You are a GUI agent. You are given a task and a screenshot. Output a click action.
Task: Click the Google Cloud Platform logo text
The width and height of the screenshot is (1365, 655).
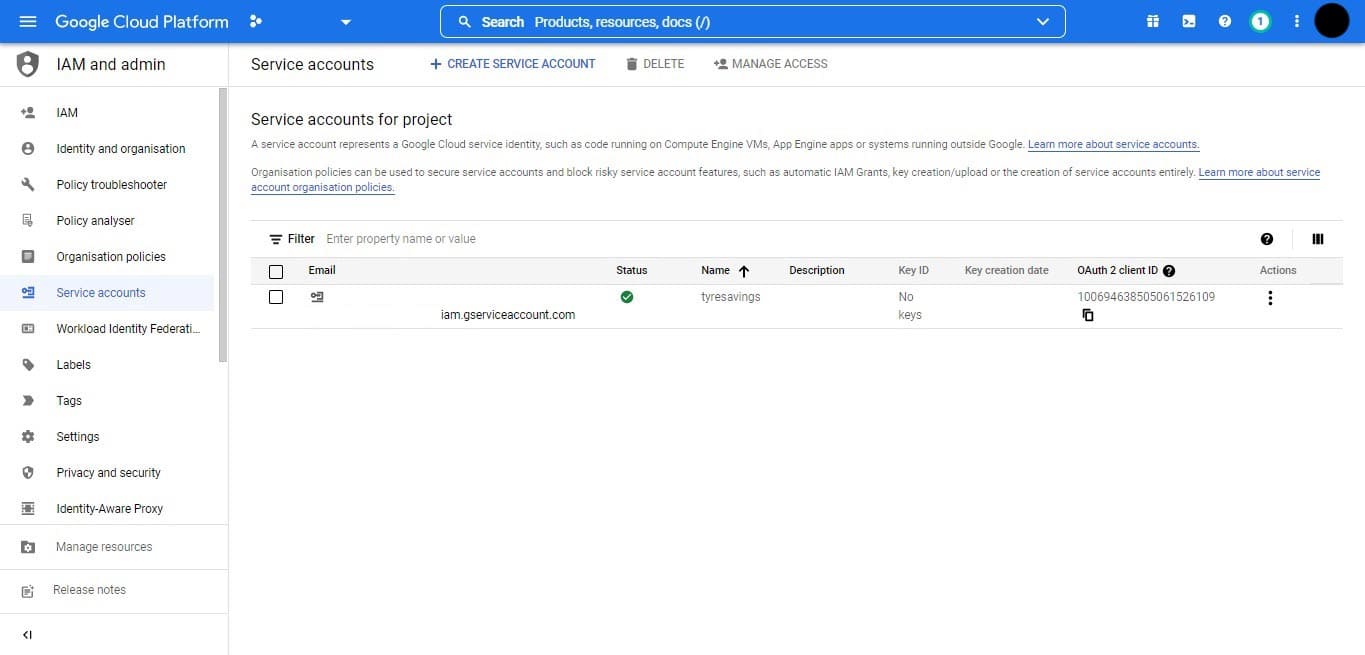tap(142, 21)
